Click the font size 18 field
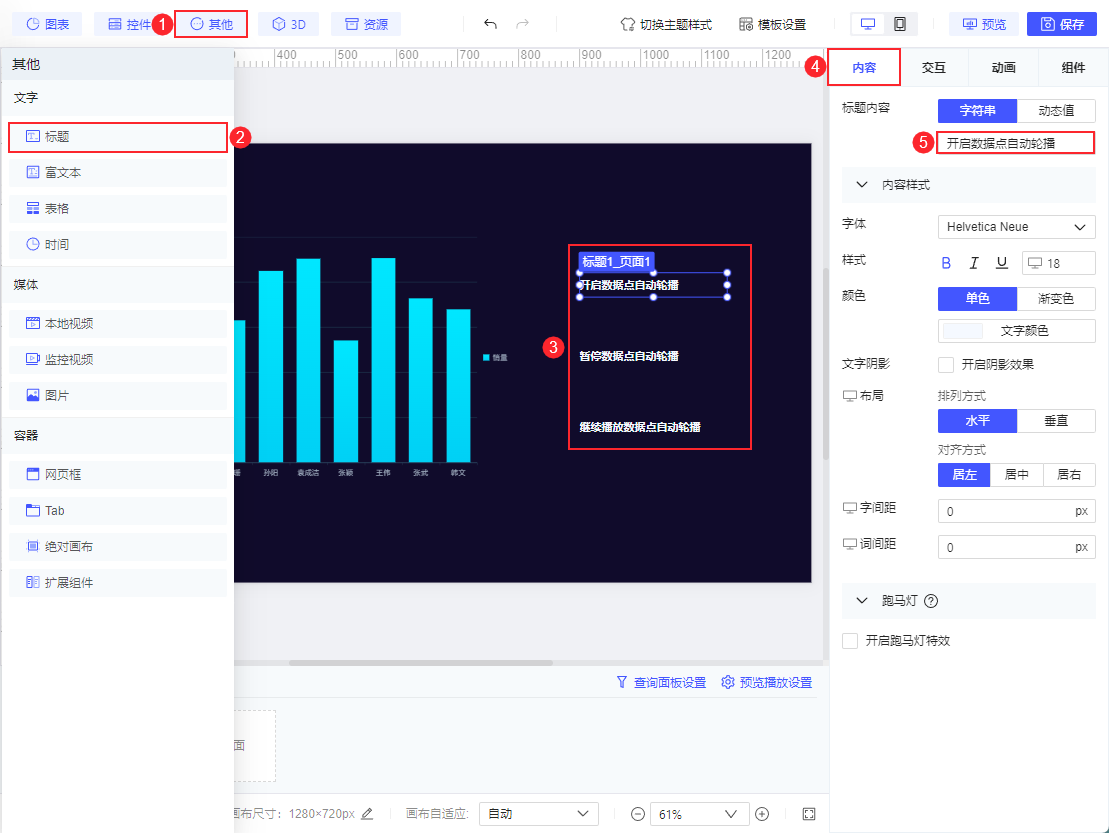The image size is (1109, 833). 1059,263
